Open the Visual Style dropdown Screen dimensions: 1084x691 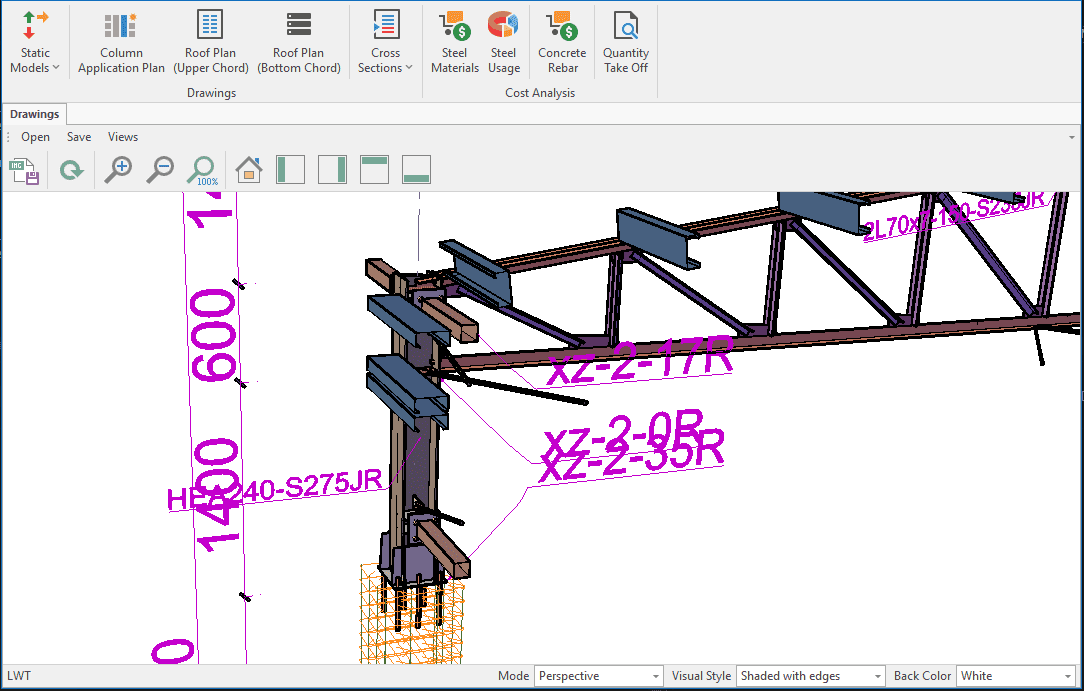[x=810, y=676]
